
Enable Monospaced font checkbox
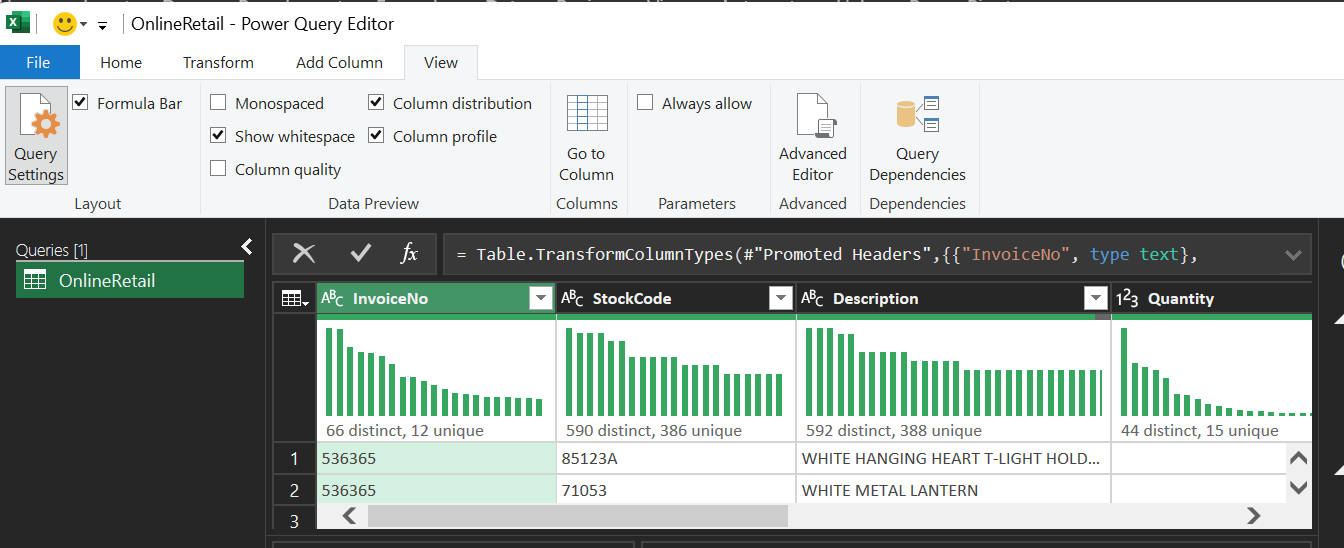(x=218, y=103)
